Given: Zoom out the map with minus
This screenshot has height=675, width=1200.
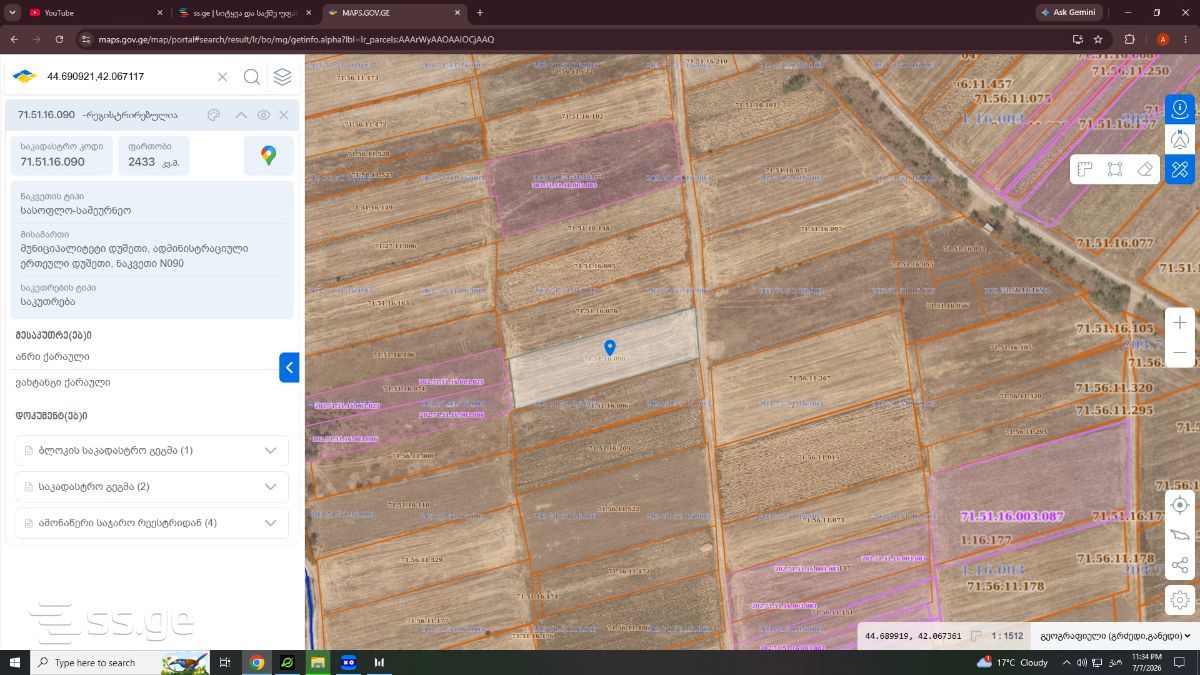Looking at the screenshot, I should 1180,353.
